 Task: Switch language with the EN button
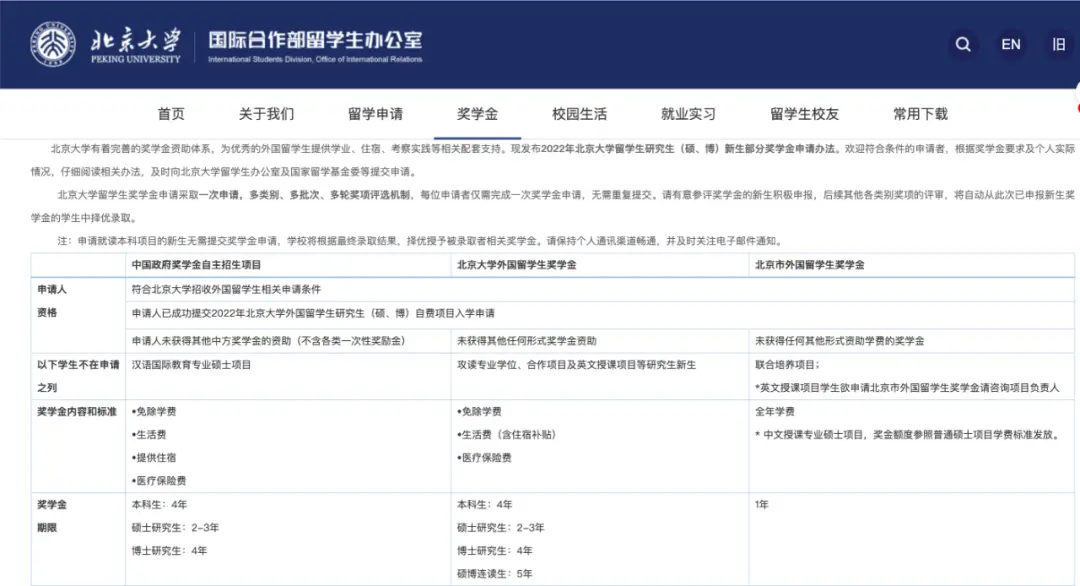[1010, 44]
